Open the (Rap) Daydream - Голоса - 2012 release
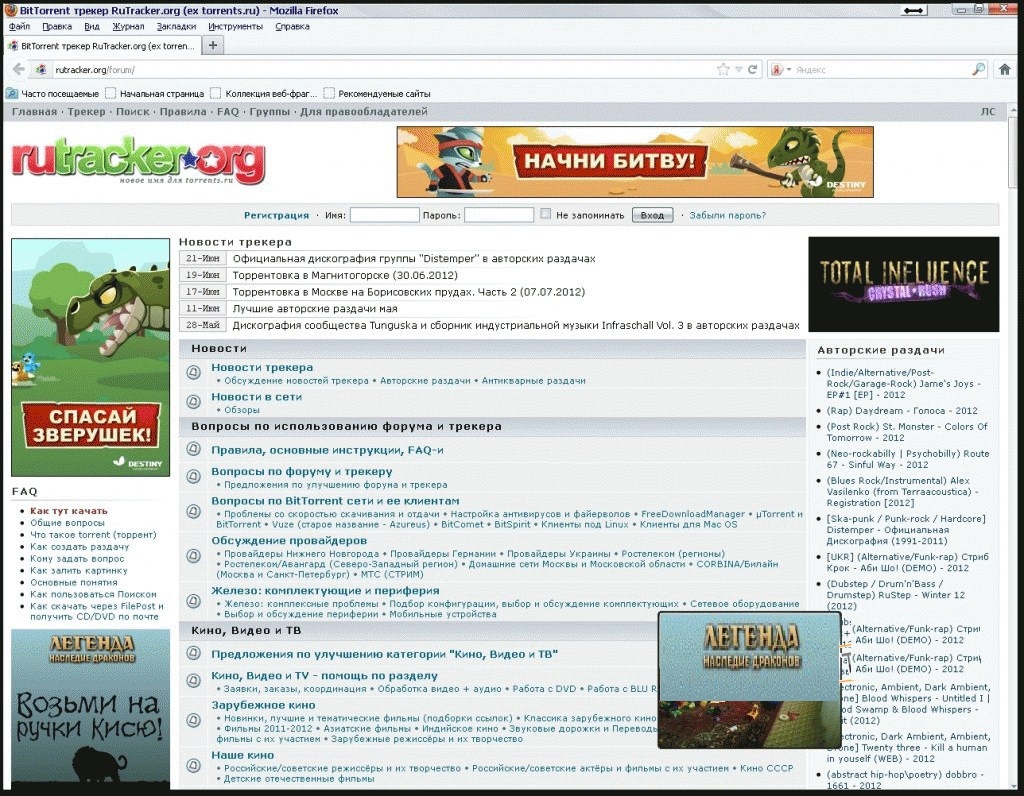The image size is (1024, 796). (902, 411)
